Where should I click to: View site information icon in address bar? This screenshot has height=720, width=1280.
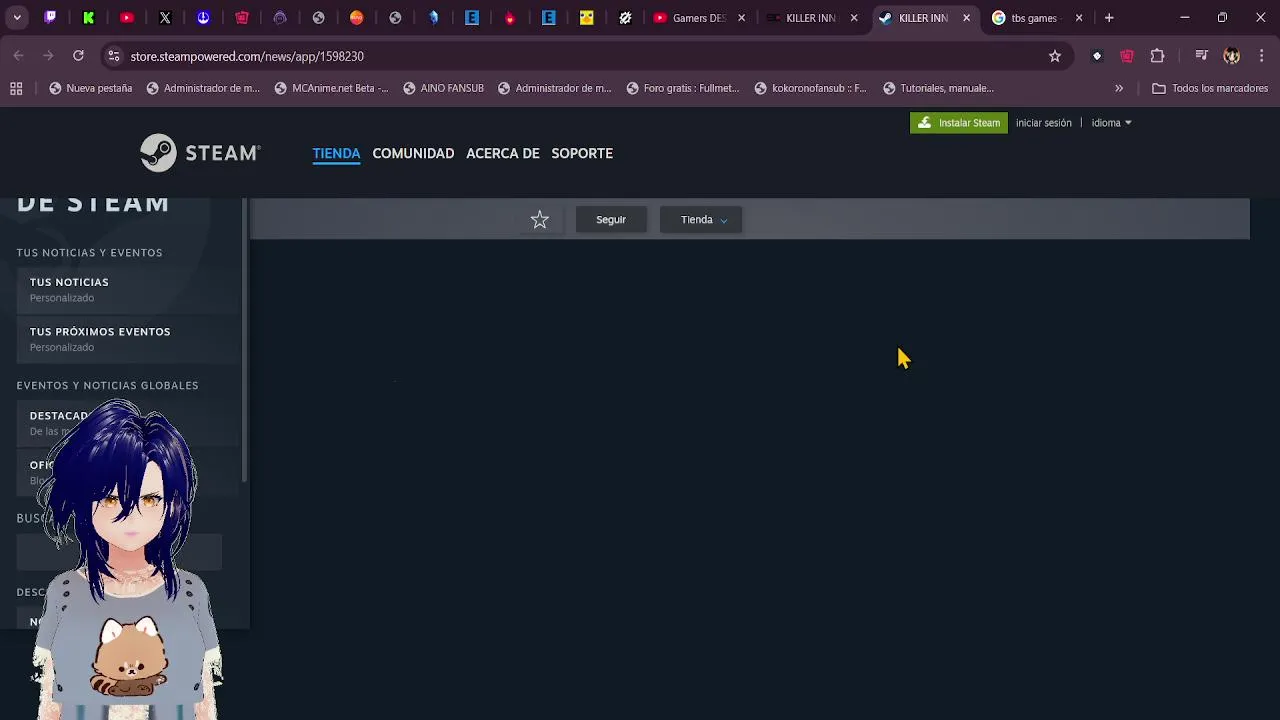pyautogui.click(x=114, y=56)
